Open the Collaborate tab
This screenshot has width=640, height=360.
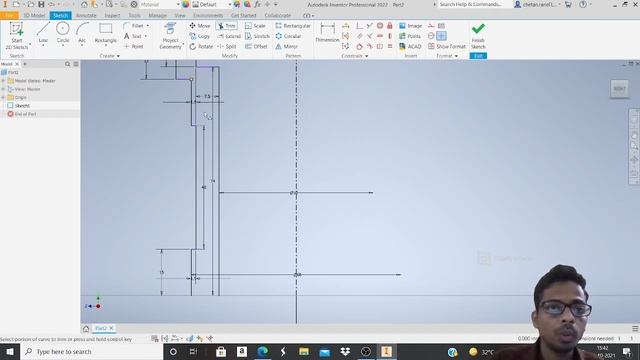pyautogui.click(x=278, y=16)
